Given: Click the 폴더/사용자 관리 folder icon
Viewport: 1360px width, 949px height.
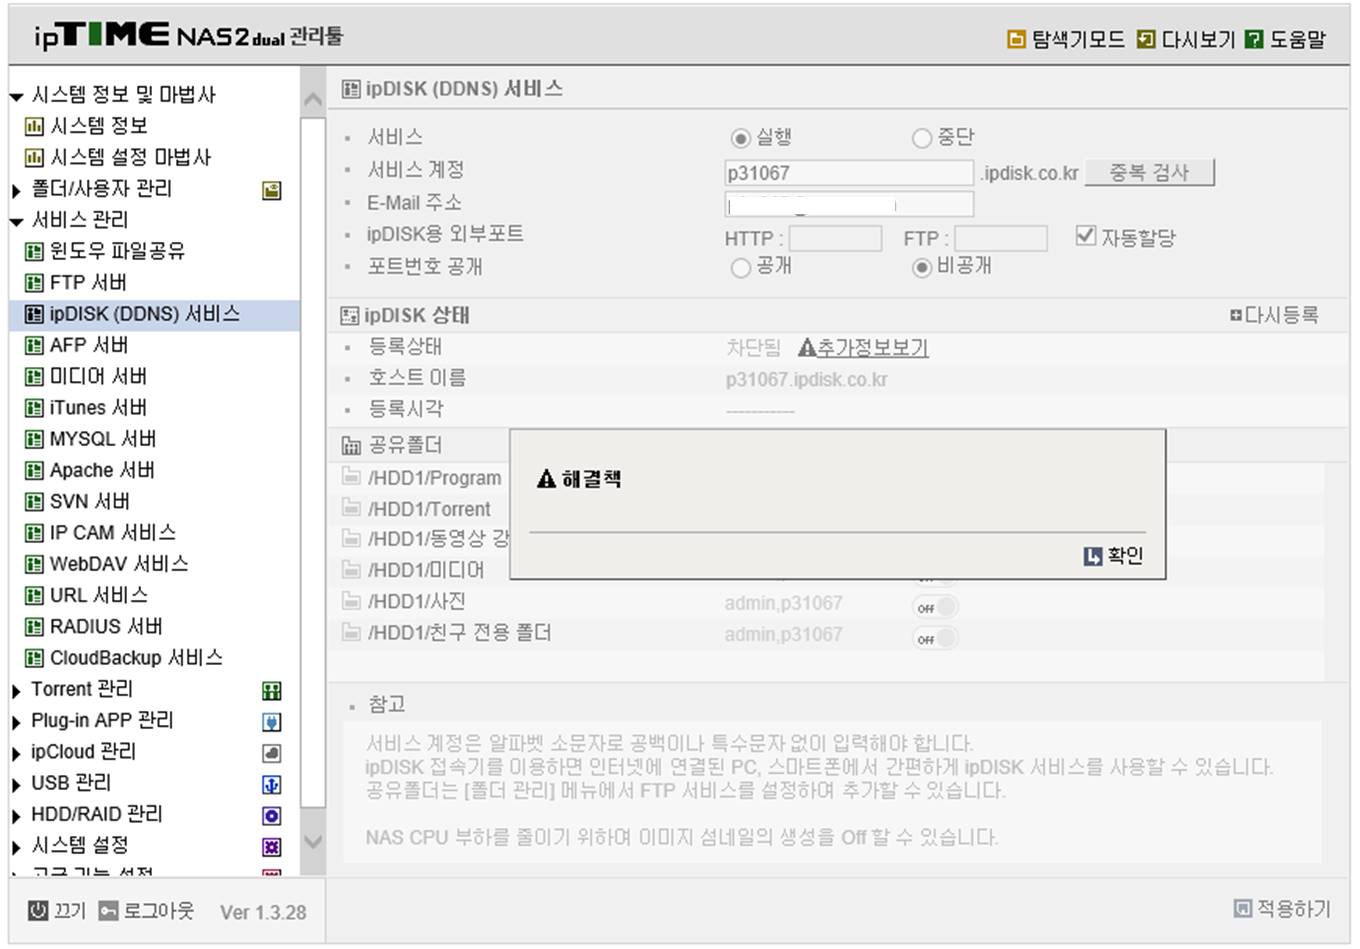Looking at the screenshot, I should click(271, 190).
